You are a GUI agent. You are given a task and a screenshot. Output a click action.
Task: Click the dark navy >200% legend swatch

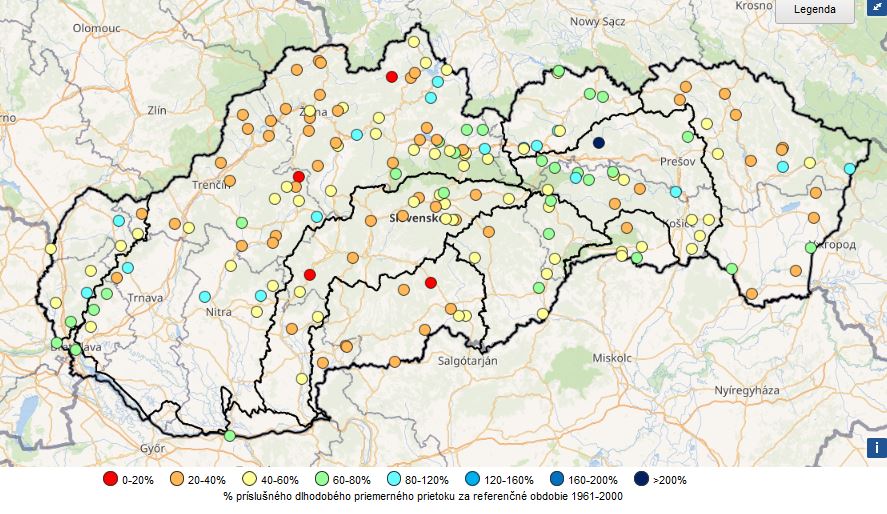641,479
